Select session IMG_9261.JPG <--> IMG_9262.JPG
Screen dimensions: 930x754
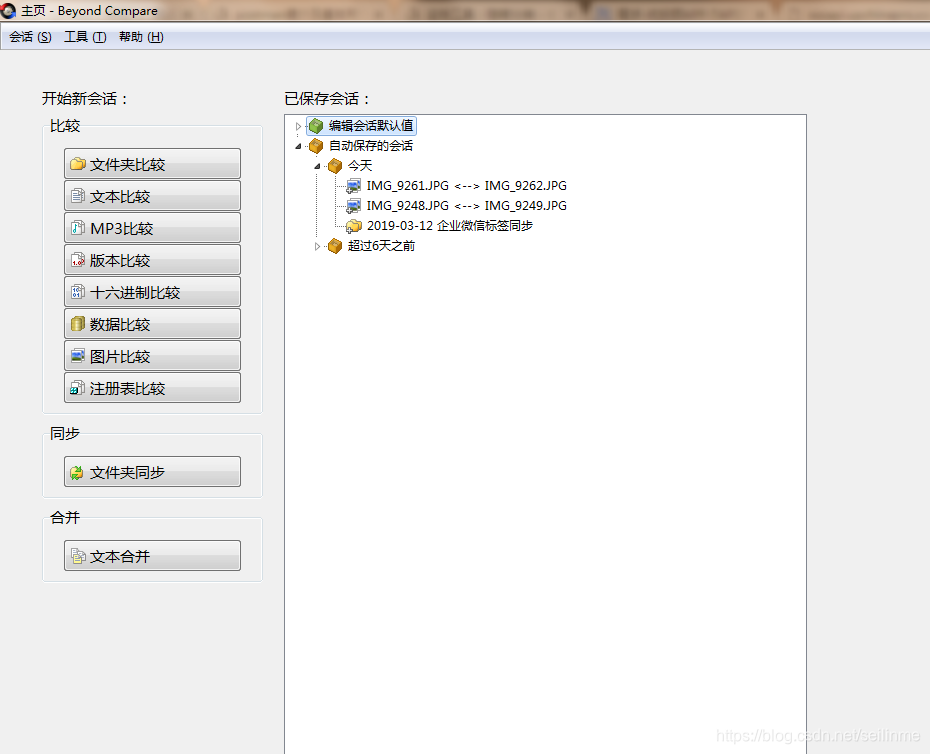[x=466, y=186]
